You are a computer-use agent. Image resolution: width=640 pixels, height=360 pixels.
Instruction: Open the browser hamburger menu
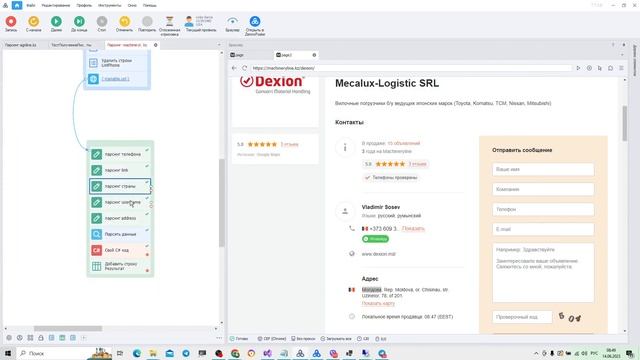point(621,68)
